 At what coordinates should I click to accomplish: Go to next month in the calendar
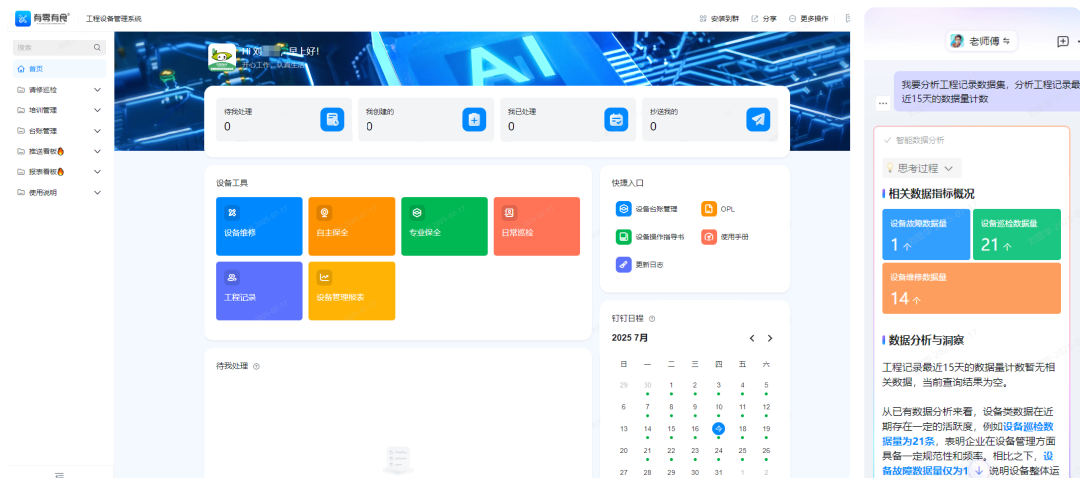pos(769,338)
